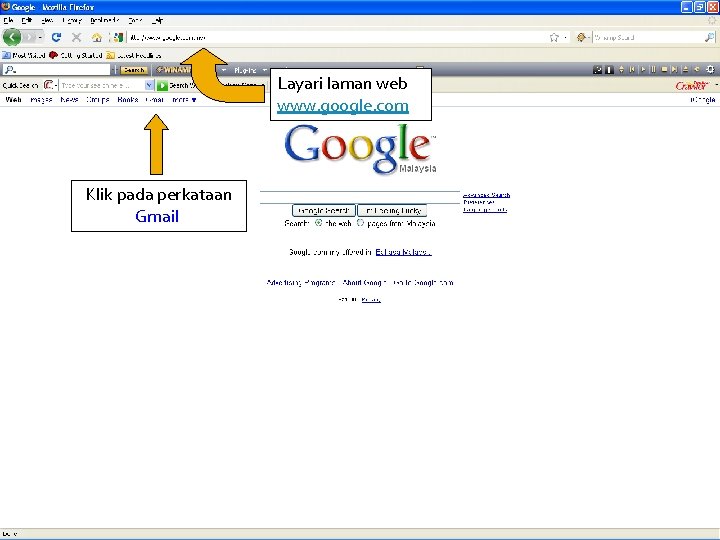Open the File menu
Screen dimensions: 720x540
pyautogui.click(x=8, y=21)
